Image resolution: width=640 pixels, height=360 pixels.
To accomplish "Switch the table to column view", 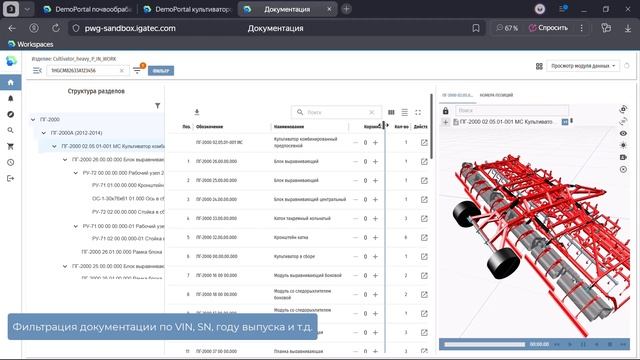I will 391,112.
